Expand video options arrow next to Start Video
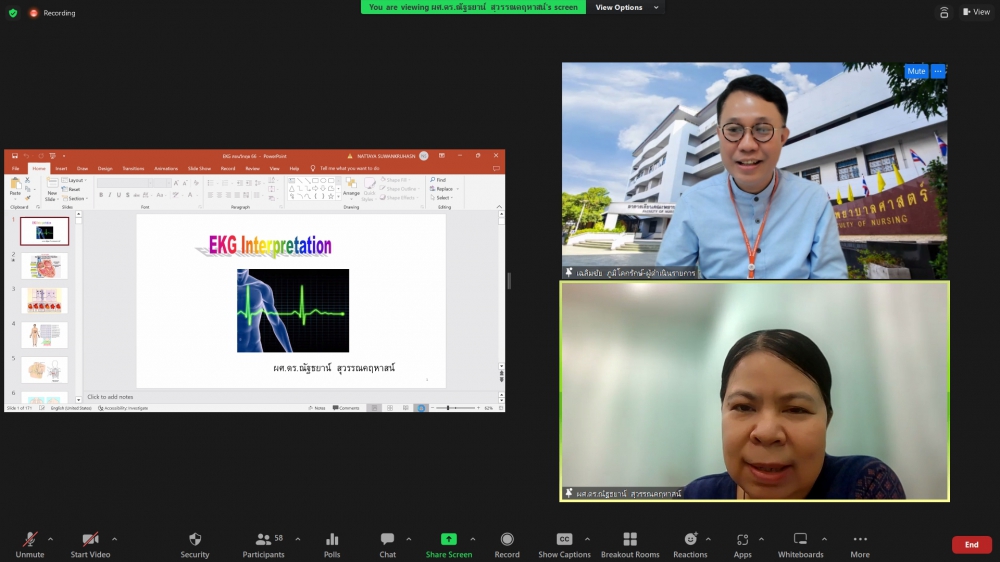This screenshot has height=562, width=1000. 114,538
